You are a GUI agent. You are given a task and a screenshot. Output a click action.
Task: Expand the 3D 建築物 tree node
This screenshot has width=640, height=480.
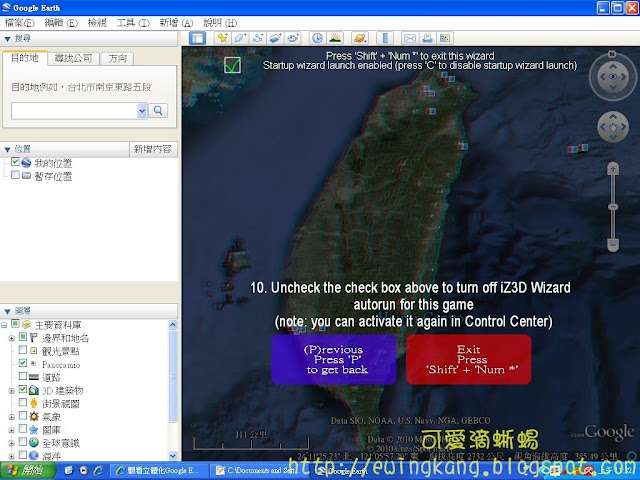click(x=11, y=391)
